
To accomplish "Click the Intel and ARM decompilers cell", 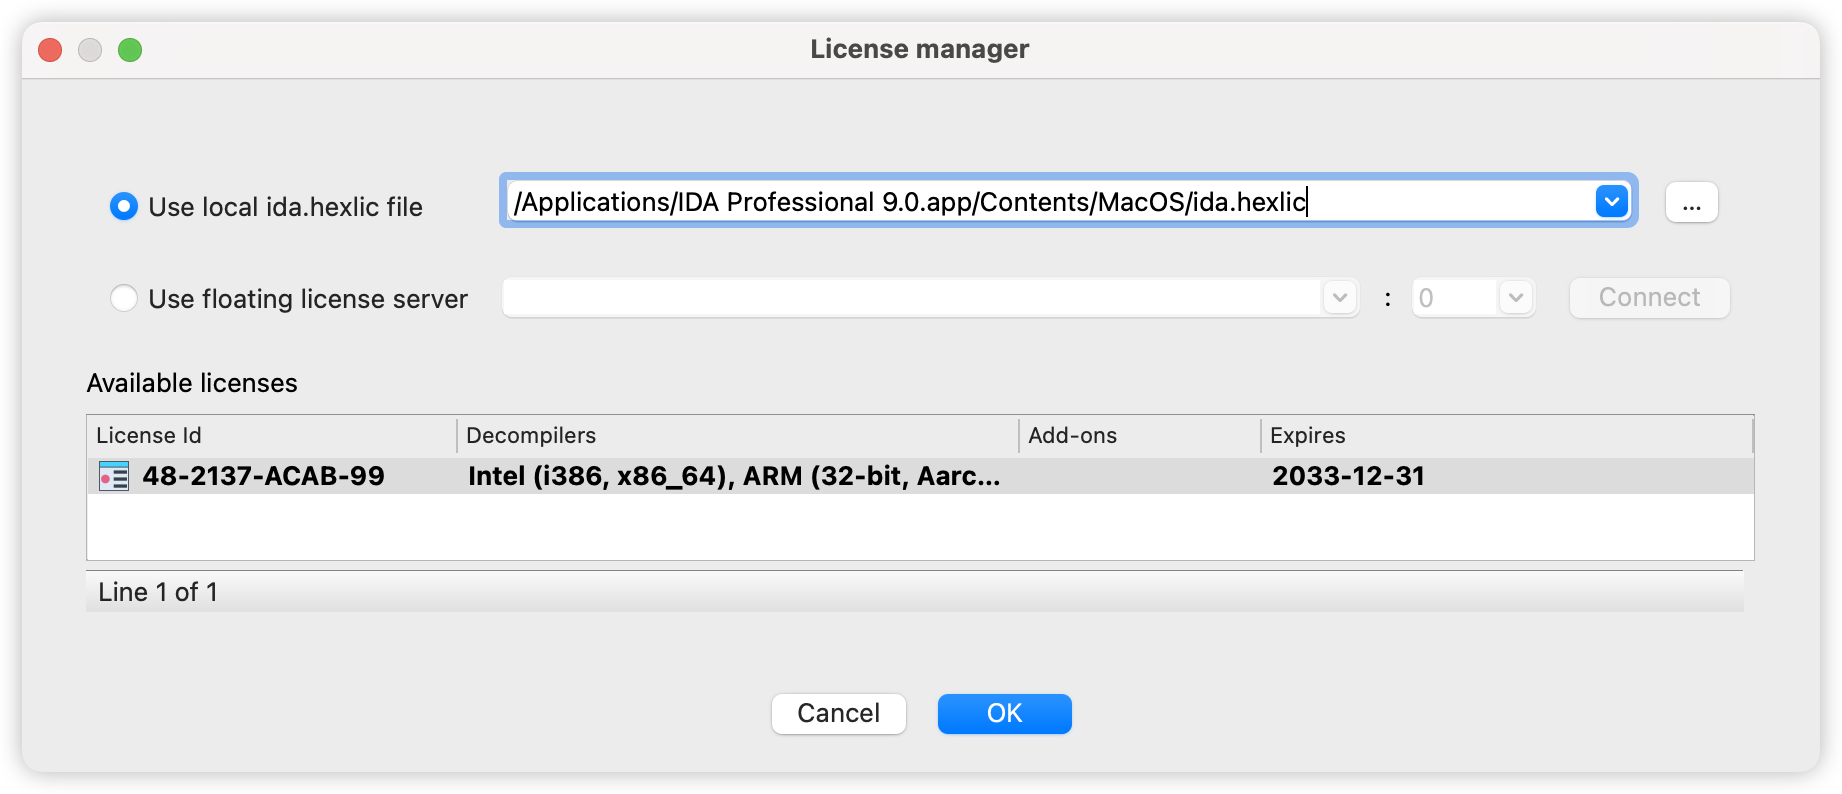I will (734, 476).
